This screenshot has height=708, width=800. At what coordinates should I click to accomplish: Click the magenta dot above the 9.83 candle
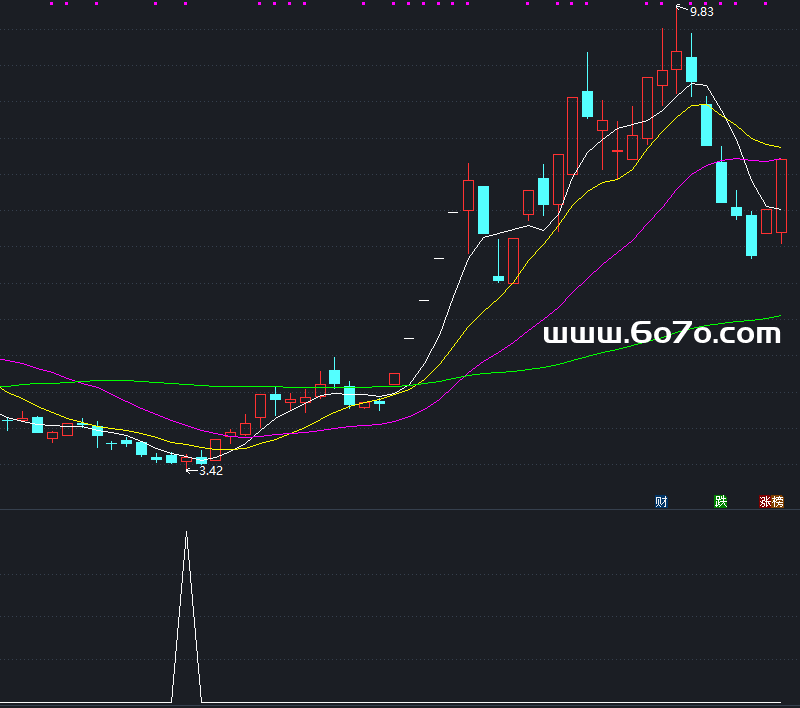point(678,3)
